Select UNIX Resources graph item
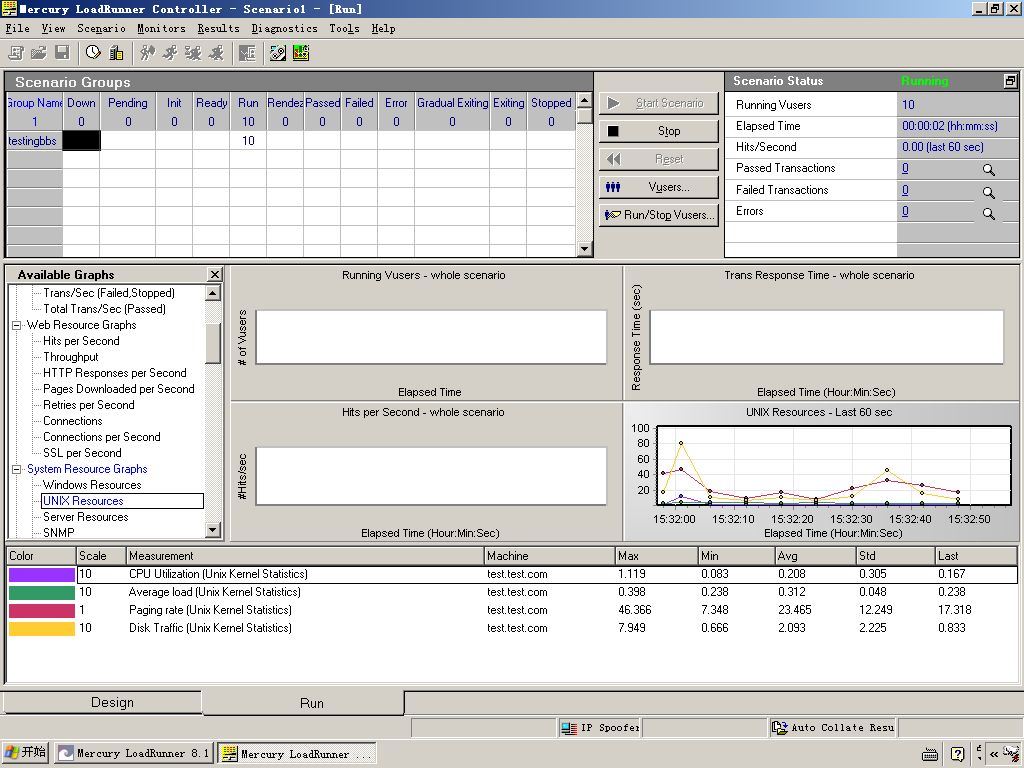1024x768 pixels. pyautogui.click(x=122, y=501)
